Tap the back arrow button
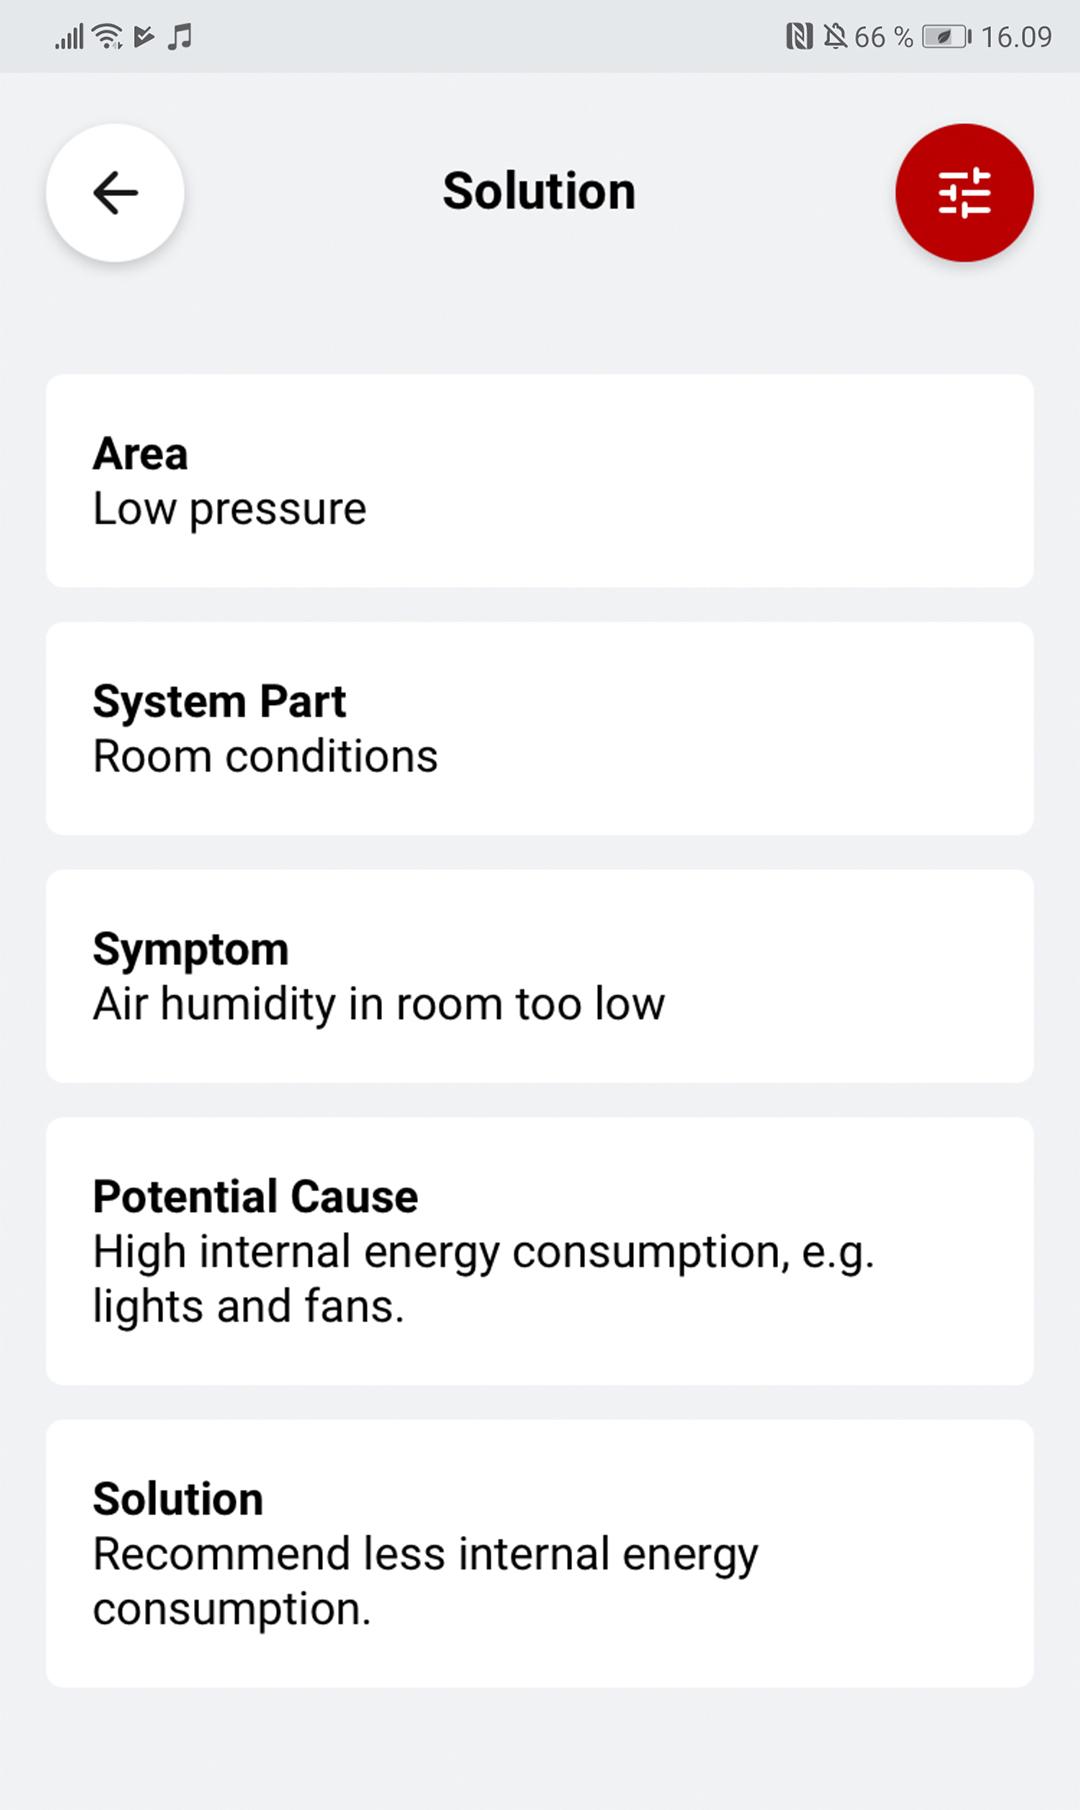The height and width of the screenshot is (1810, 1080). click(x=115, y=193)
